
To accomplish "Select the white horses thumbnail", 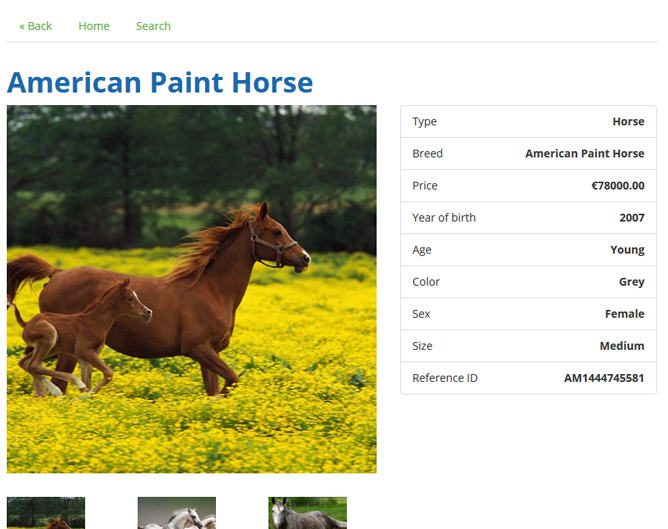I will pyautogui.click(x=177, y=513).
